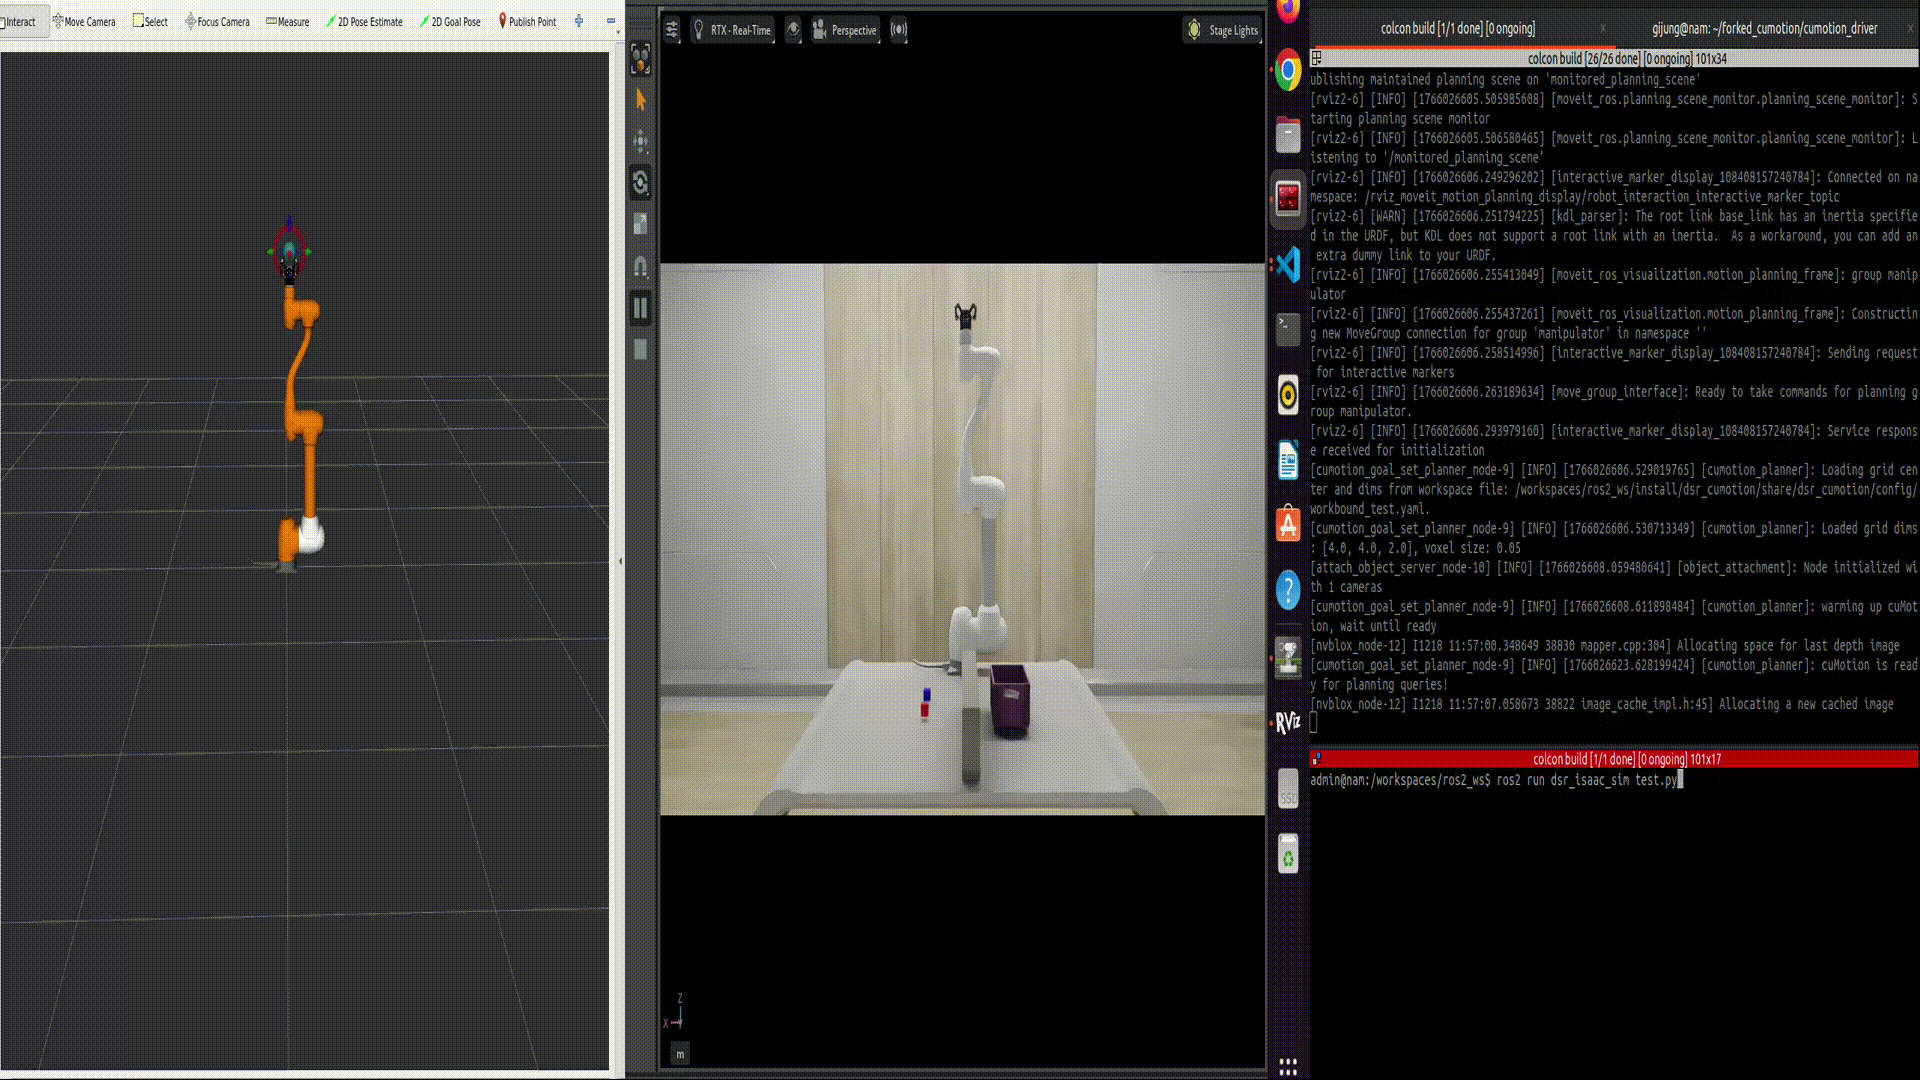Open the Perspective camera dropdown
This screenshot has width=1920, height=1080.
point(846,30)
